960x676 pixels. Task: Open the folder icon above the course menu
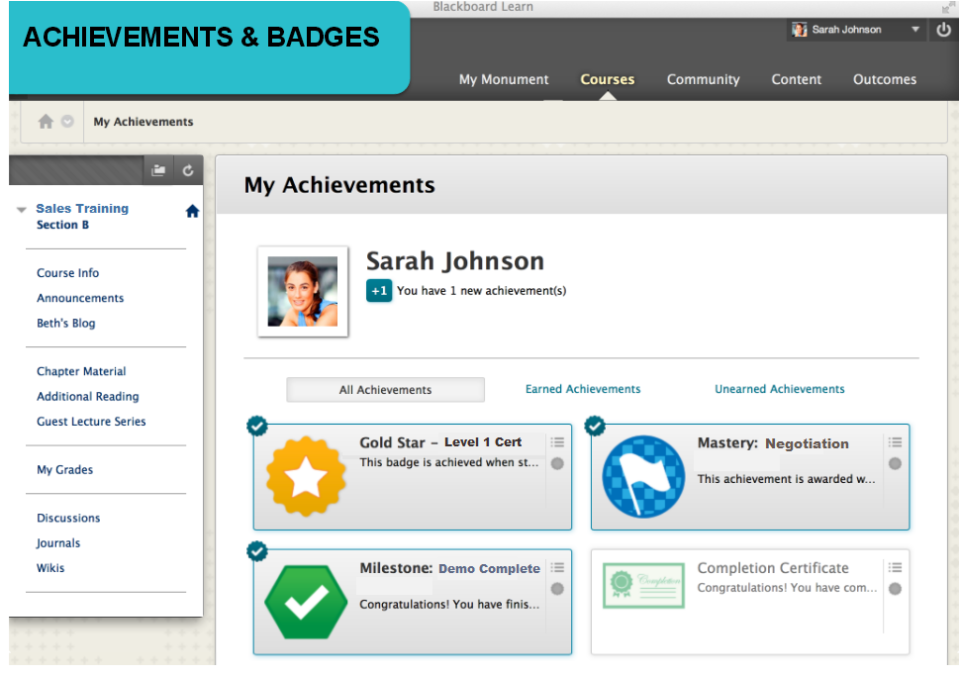point(160,170)
